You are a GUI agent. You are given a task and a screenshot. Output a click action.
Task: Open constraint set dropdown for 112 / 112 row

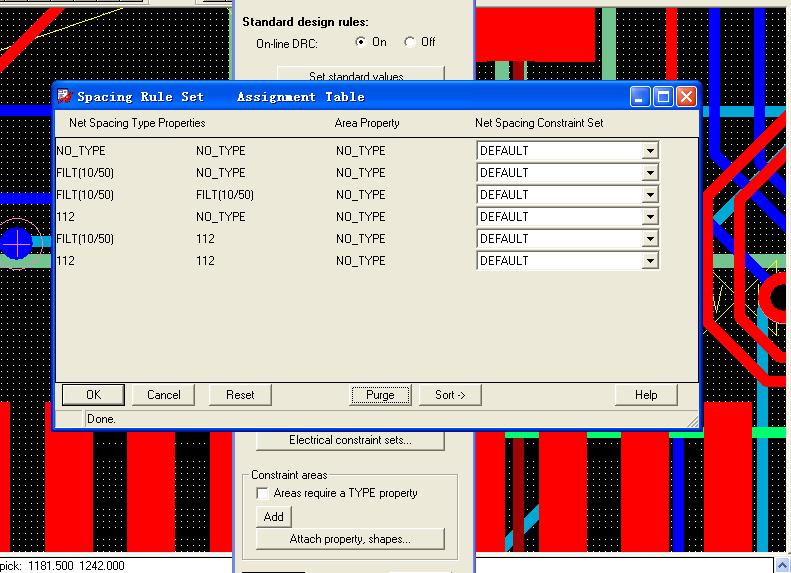click(x=650, y=261)
